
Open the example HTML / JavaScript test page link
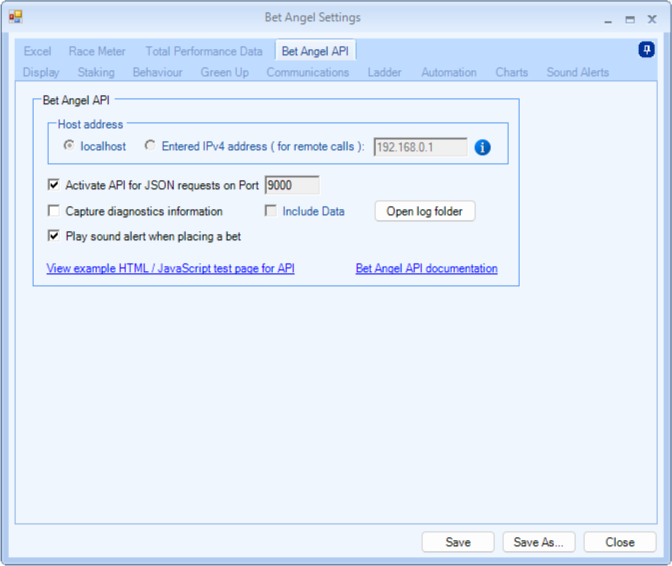point(171,268)
